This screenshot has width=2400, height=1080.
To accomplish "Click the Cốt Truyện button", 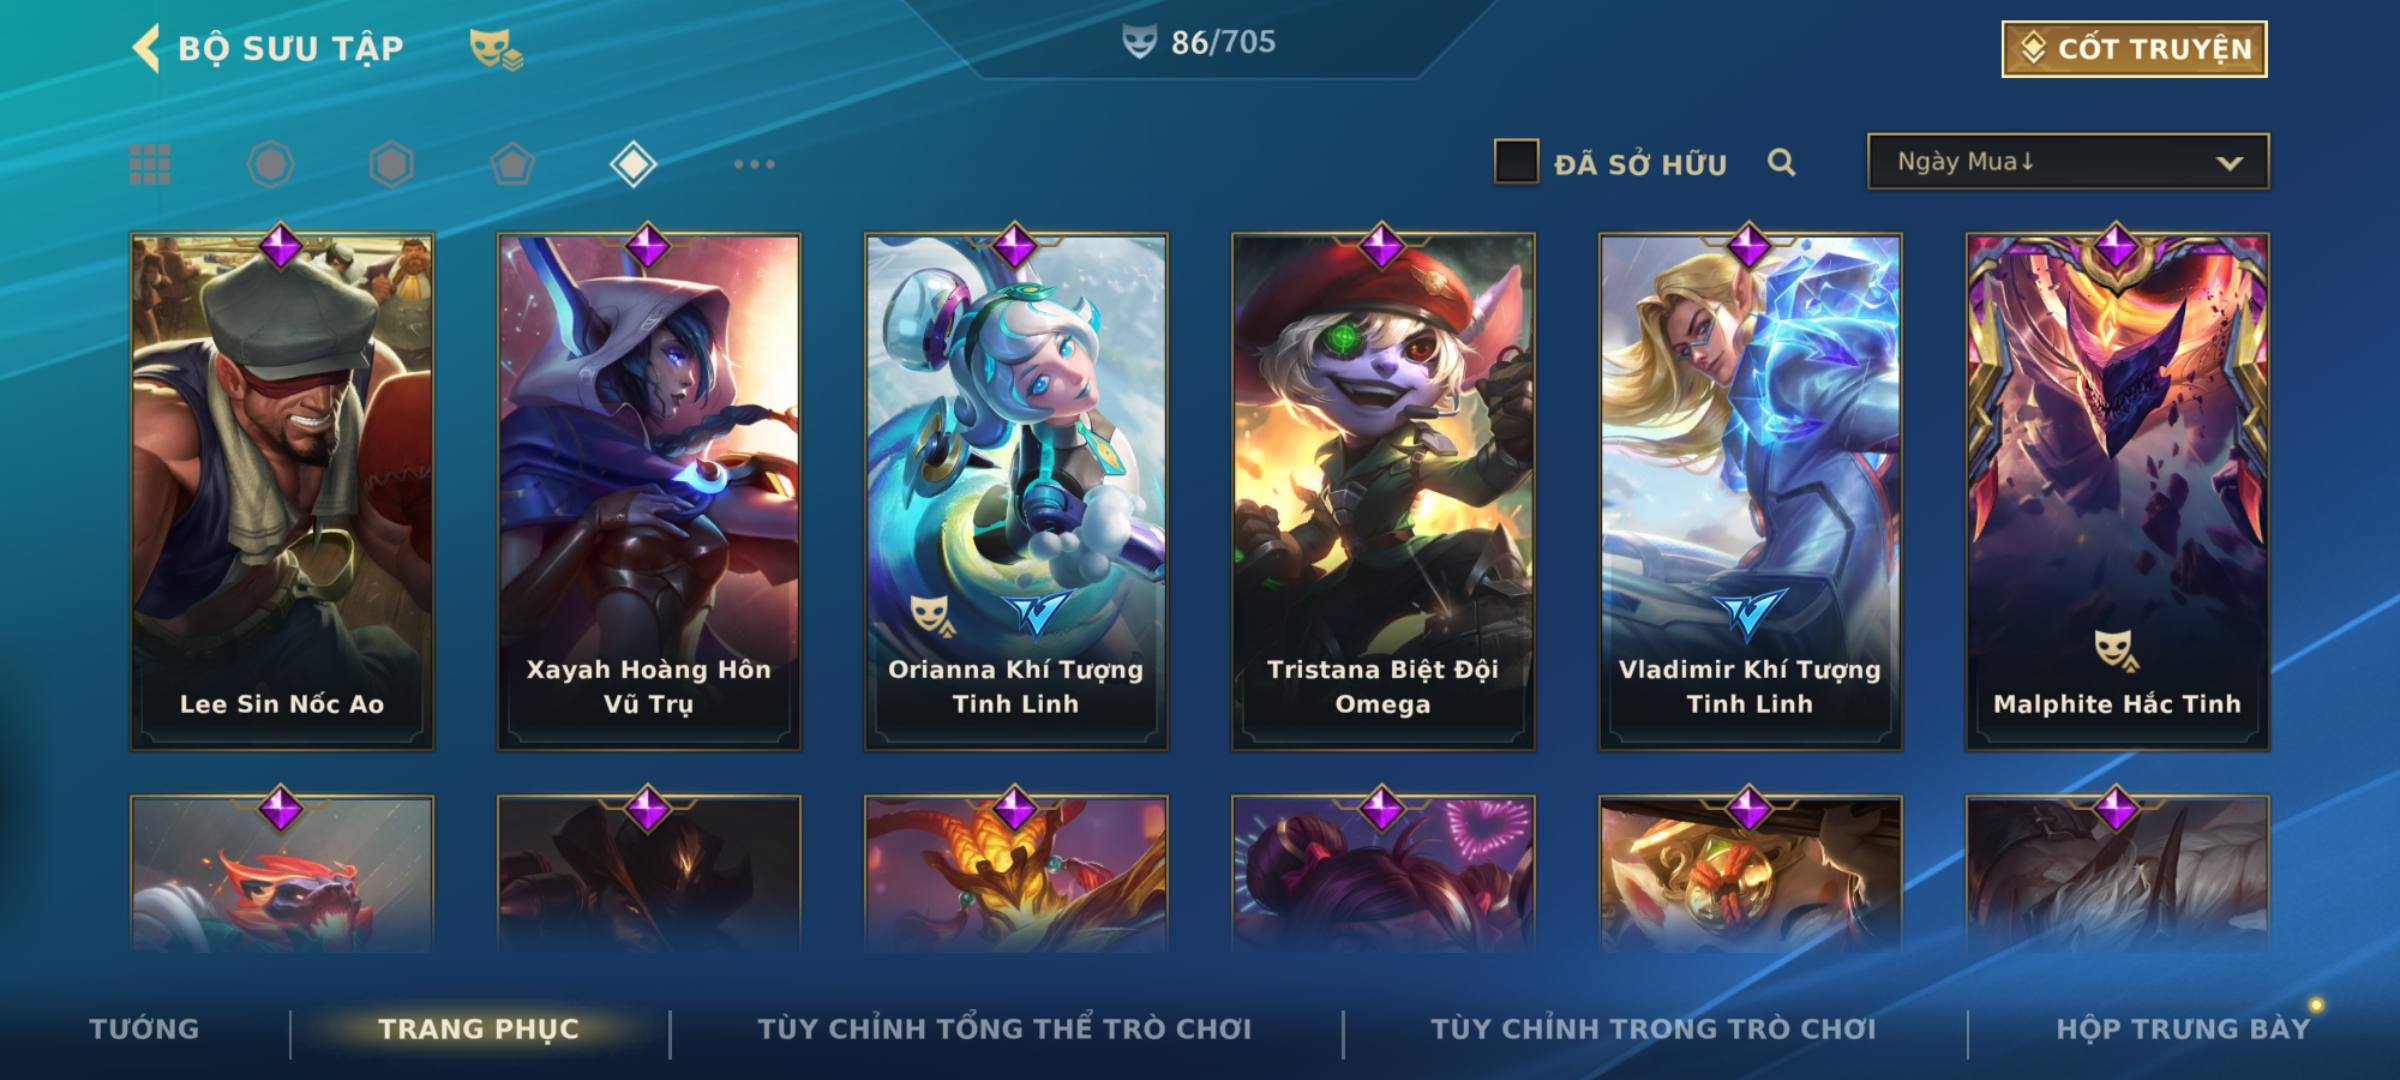I will [x=2134, y=49].
